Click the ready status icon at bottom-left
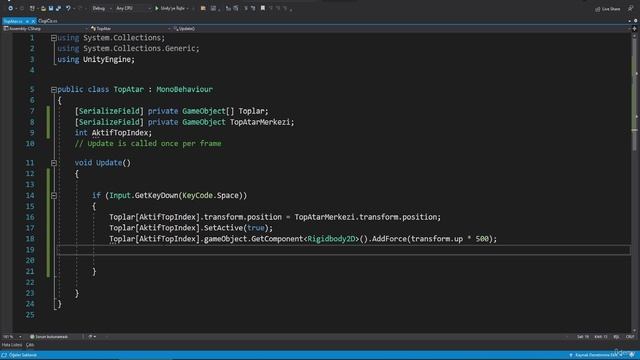The image size is (640, 360). tap(4, 355)
